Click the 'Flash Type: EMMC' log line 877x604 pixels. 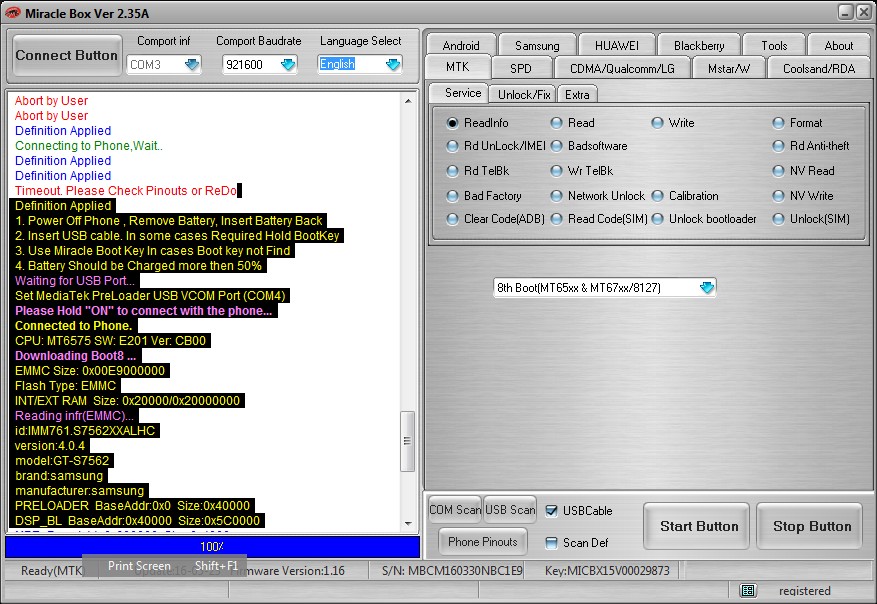pyautogui.click(x=65, y=386)
